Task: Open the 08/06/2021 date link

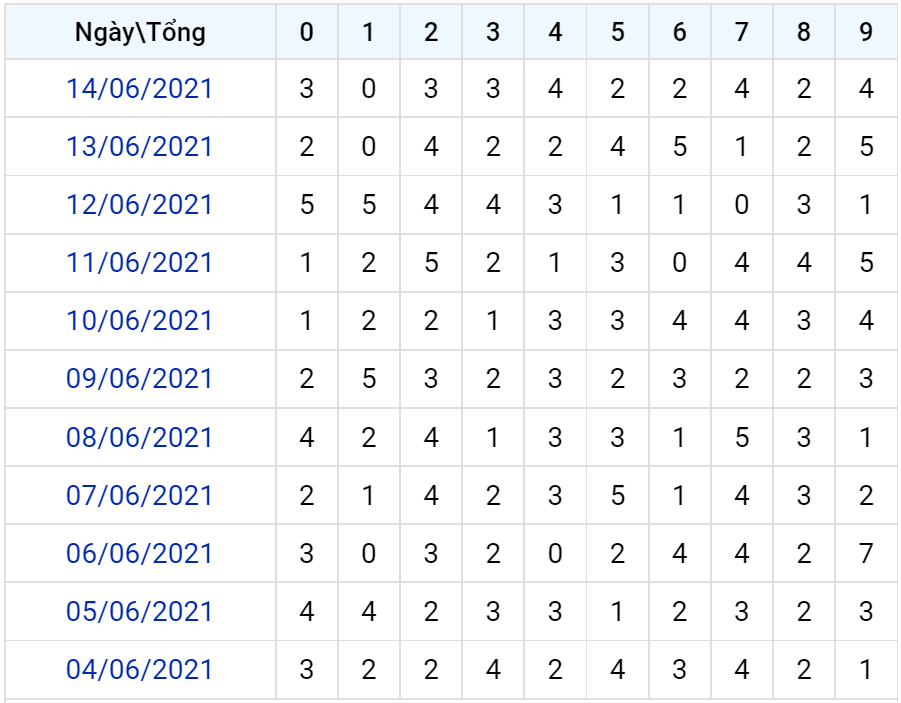Action: click(x=140, y=437)
